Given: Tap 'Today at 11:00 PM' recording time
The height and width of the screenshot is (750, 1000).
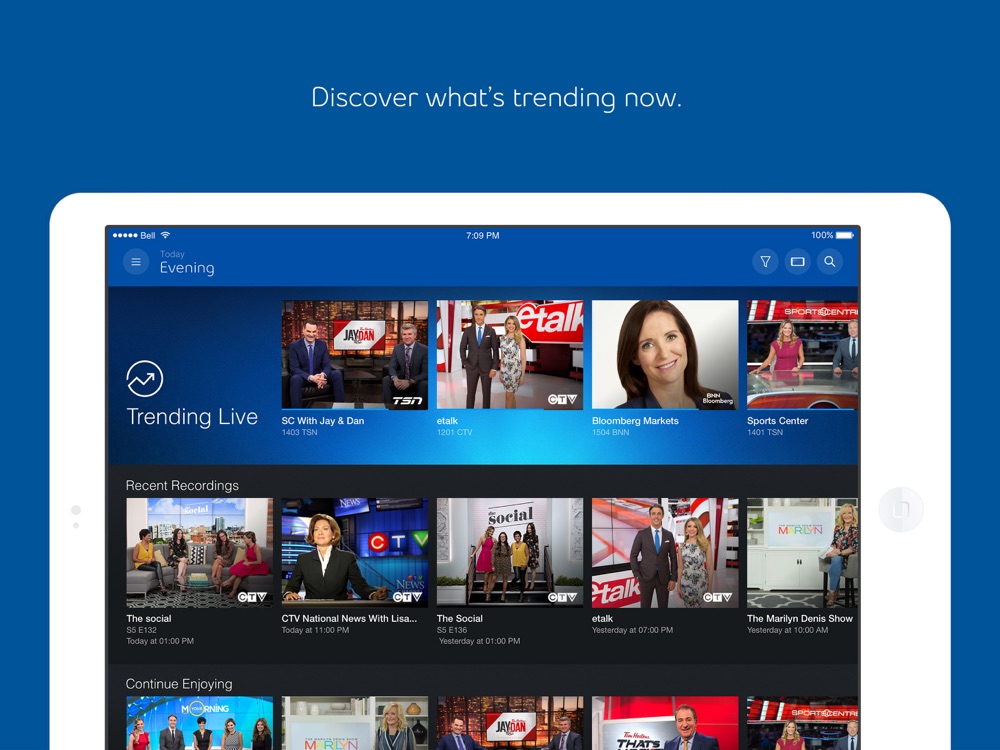Looking at the screenshot, I should [315, 630].
